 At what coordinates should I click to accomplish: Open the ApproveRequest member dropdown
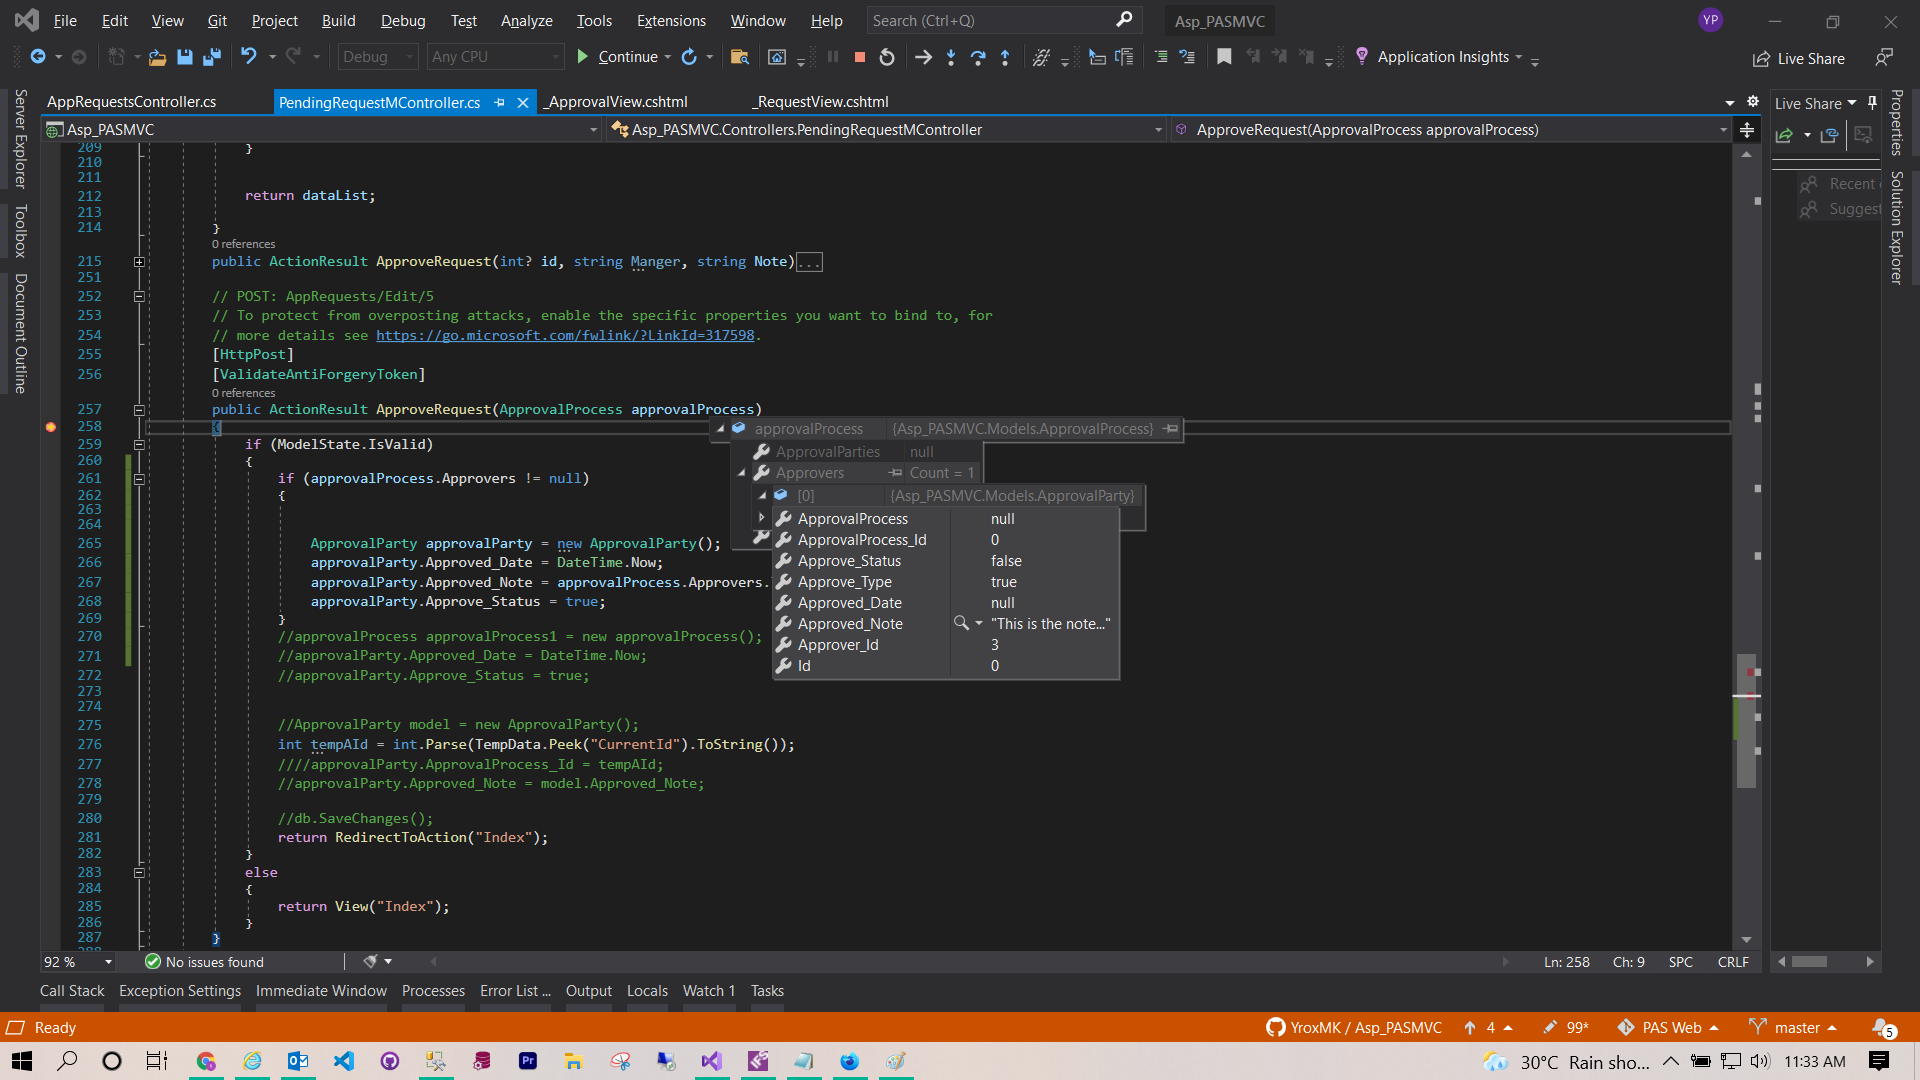(1451, 130)
